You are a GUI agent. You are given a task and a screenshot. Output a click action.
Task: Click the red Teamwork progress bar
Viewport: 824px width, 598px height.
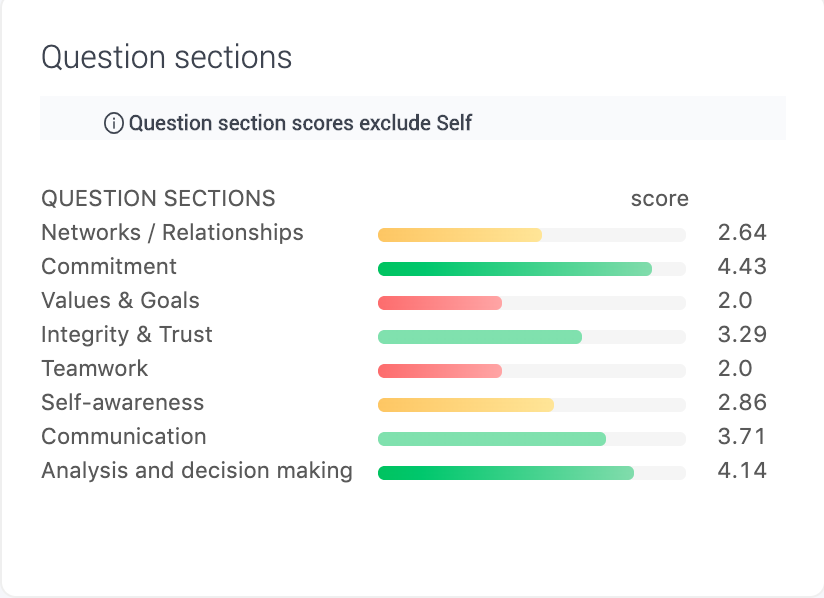pyautogui.click(x=532, y=371)
